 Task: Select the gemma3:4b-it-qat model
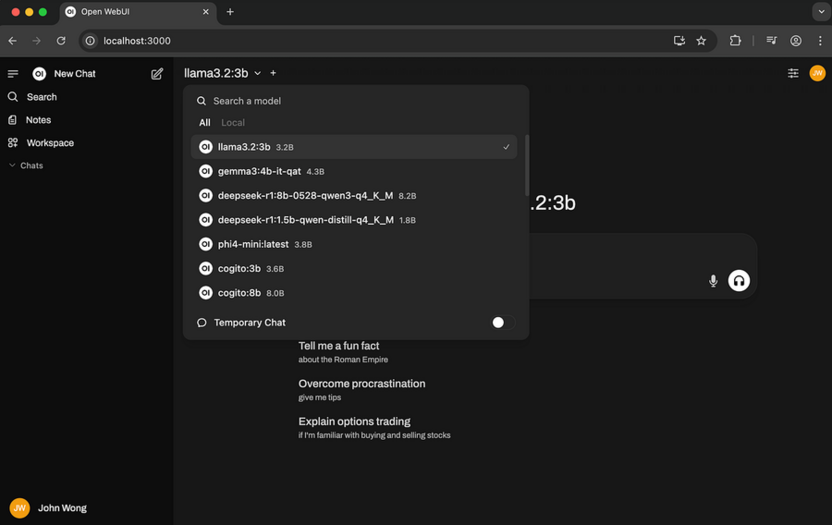click(x=354, y=171)
